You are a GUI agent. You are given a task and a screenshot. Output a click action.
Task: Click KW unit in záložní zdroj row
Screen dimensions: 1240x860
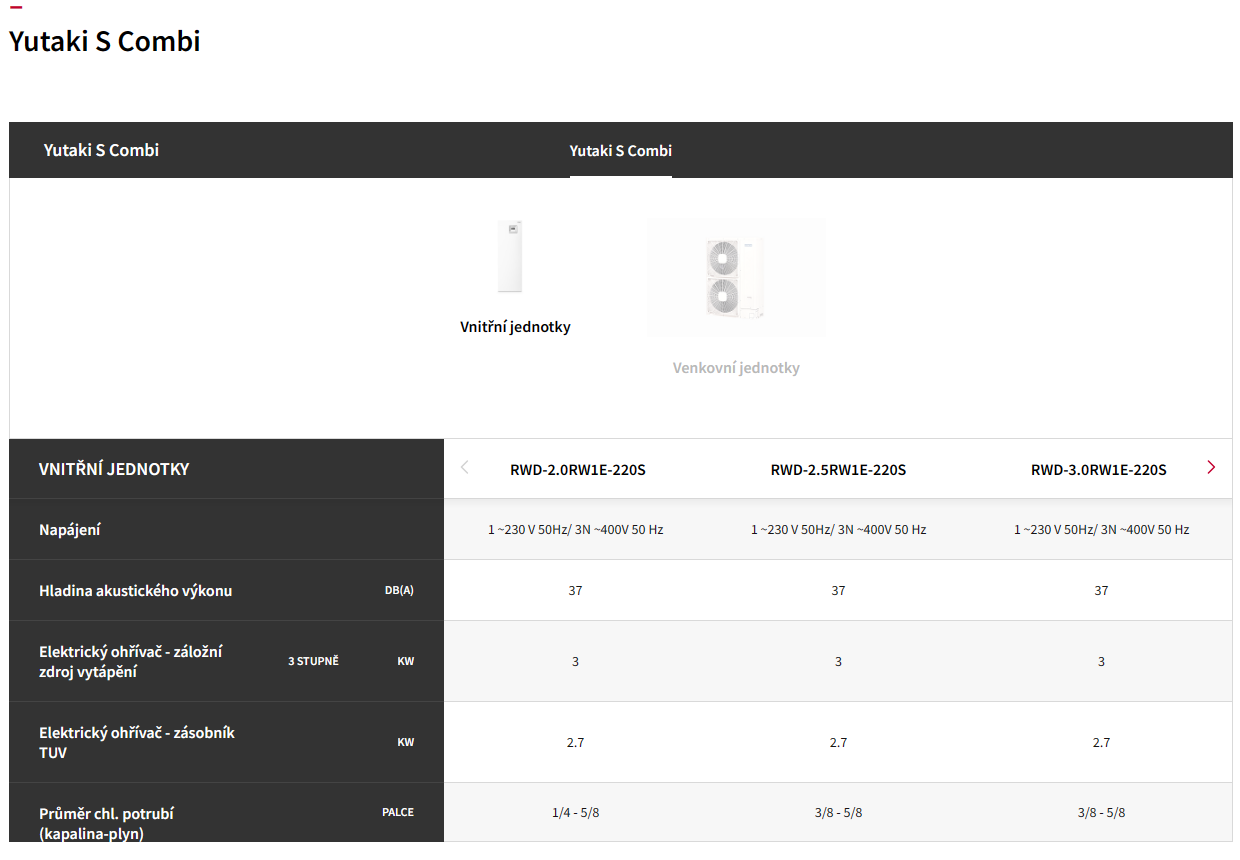(405, 662)
